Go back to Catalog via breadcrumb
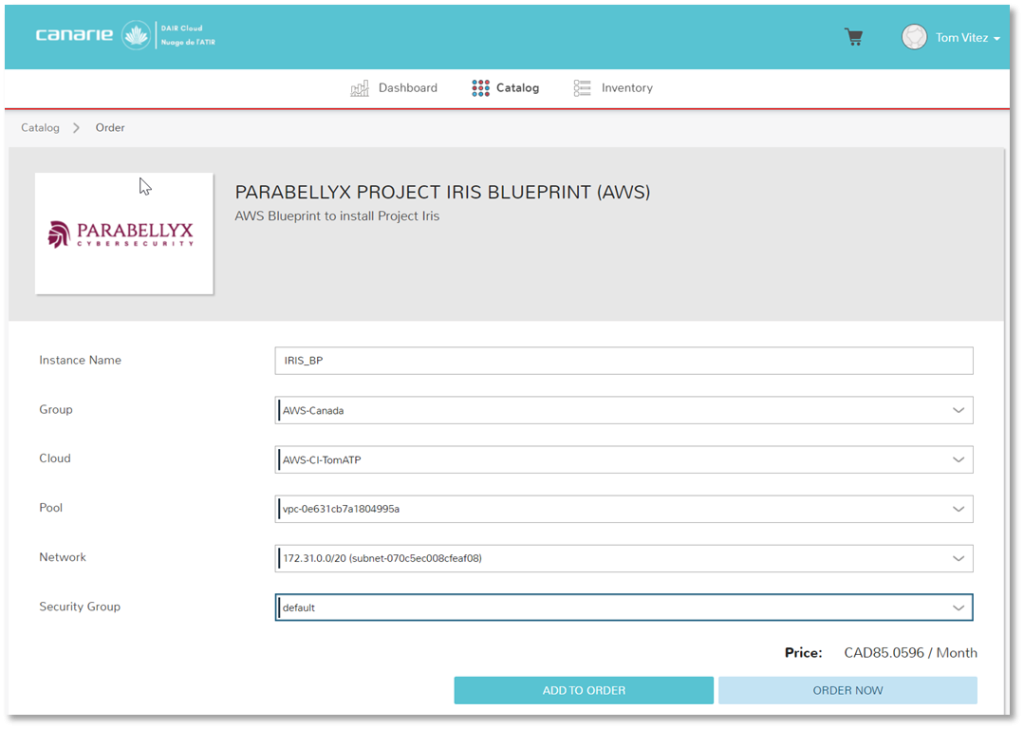This screenshot has width=1024, height=729. pos(40,128)
